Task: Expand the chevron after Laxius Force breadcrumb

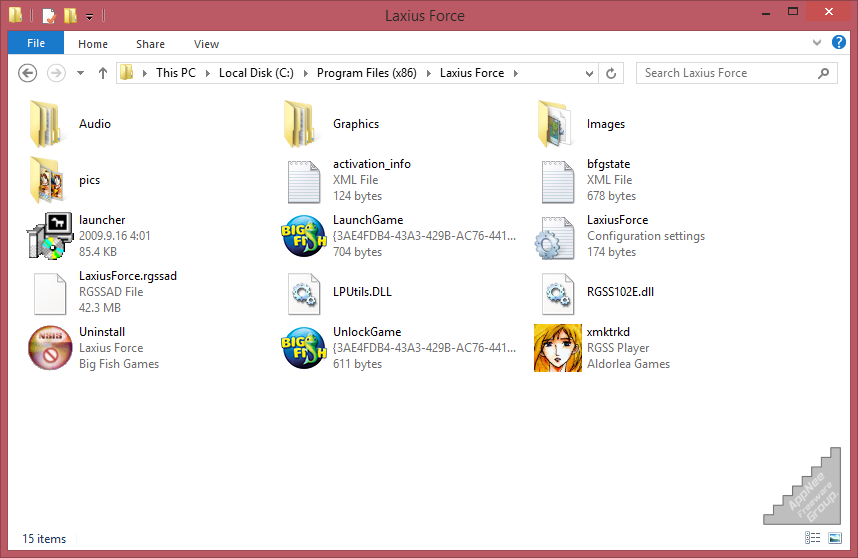Action: [x=515, y=73]
